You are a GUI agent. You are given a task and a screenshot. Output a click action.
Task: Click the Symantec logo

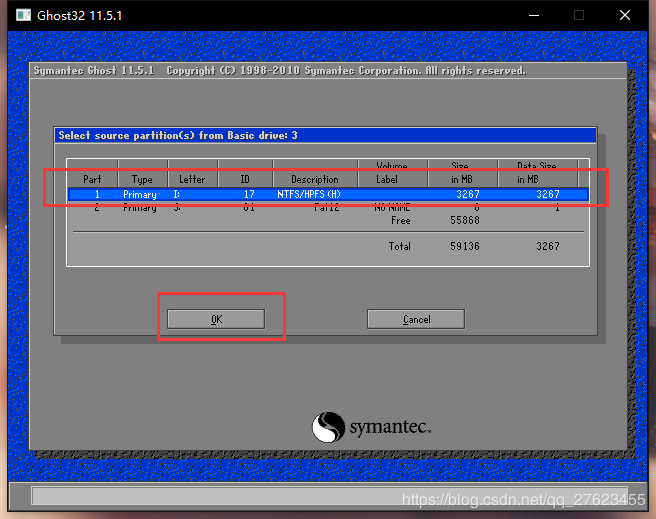tap(371, 427)
